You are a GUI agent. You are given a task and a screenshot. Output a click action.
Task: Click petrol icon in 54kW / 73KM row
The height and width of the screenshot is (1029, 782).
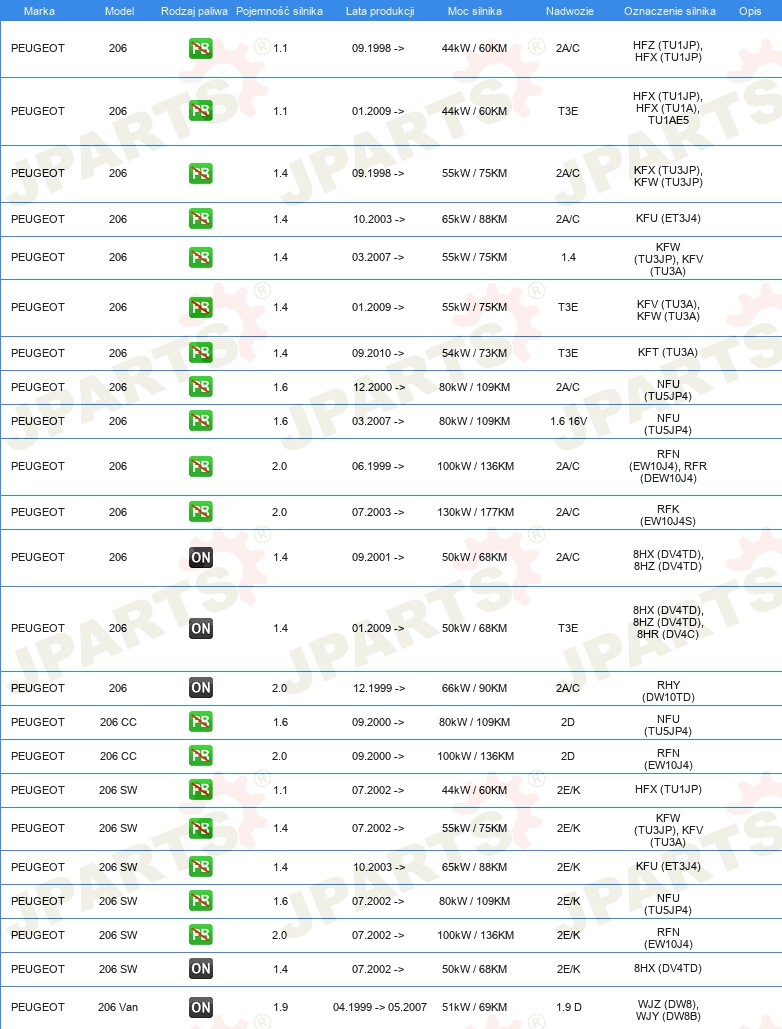coord(201,353)
